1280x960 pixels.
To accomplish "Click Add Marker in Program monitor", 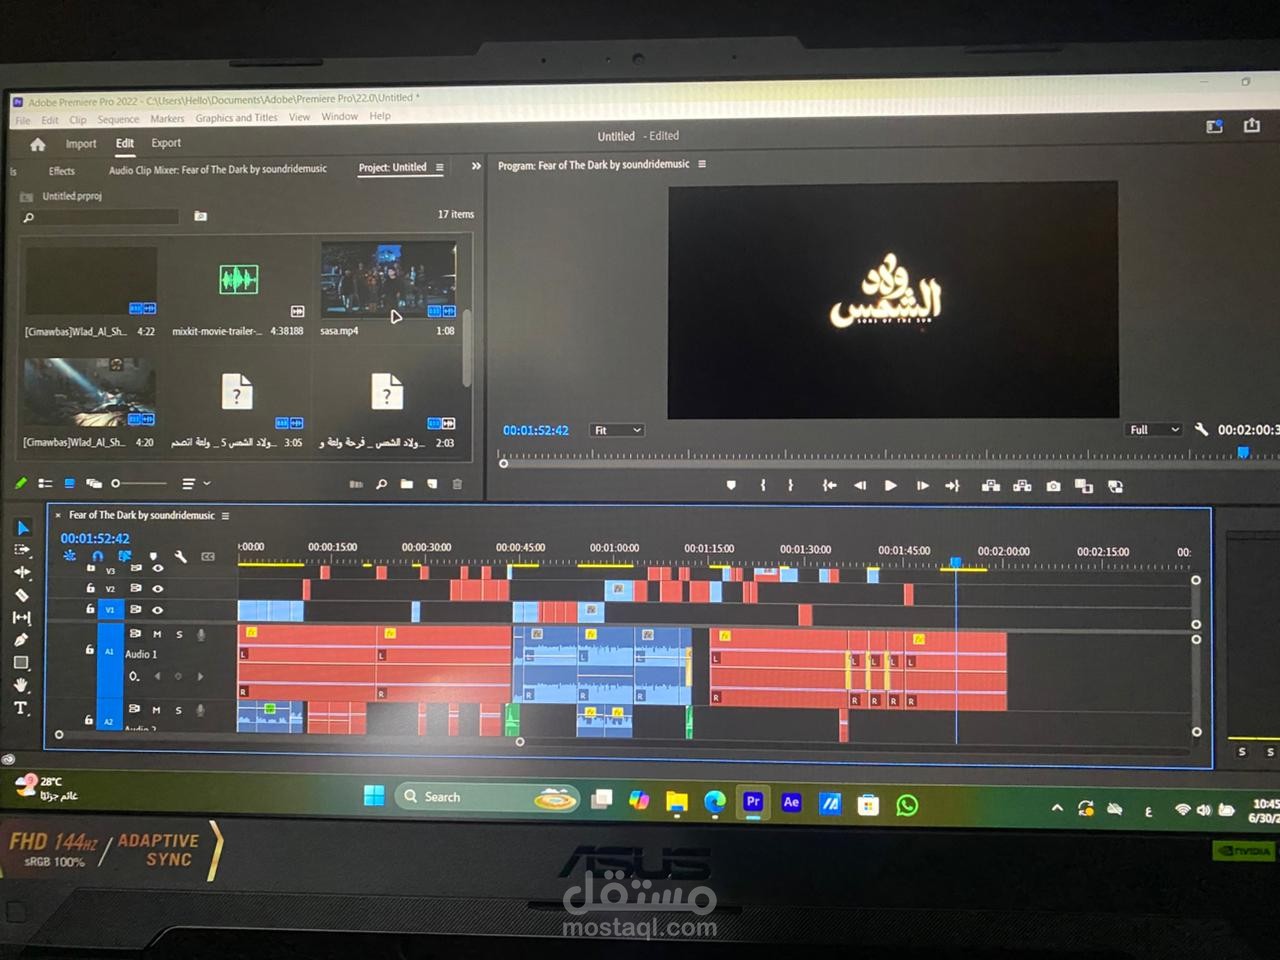I will (731, 485).
